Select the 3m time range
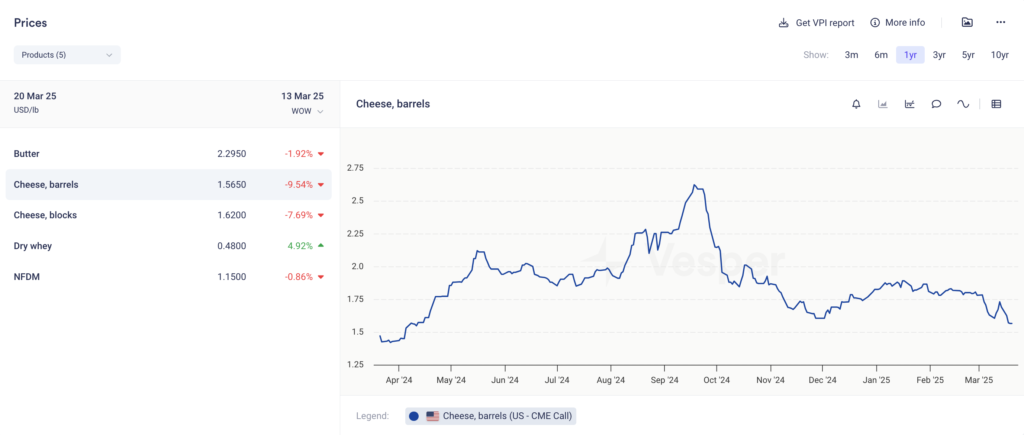 coord(851,55)
